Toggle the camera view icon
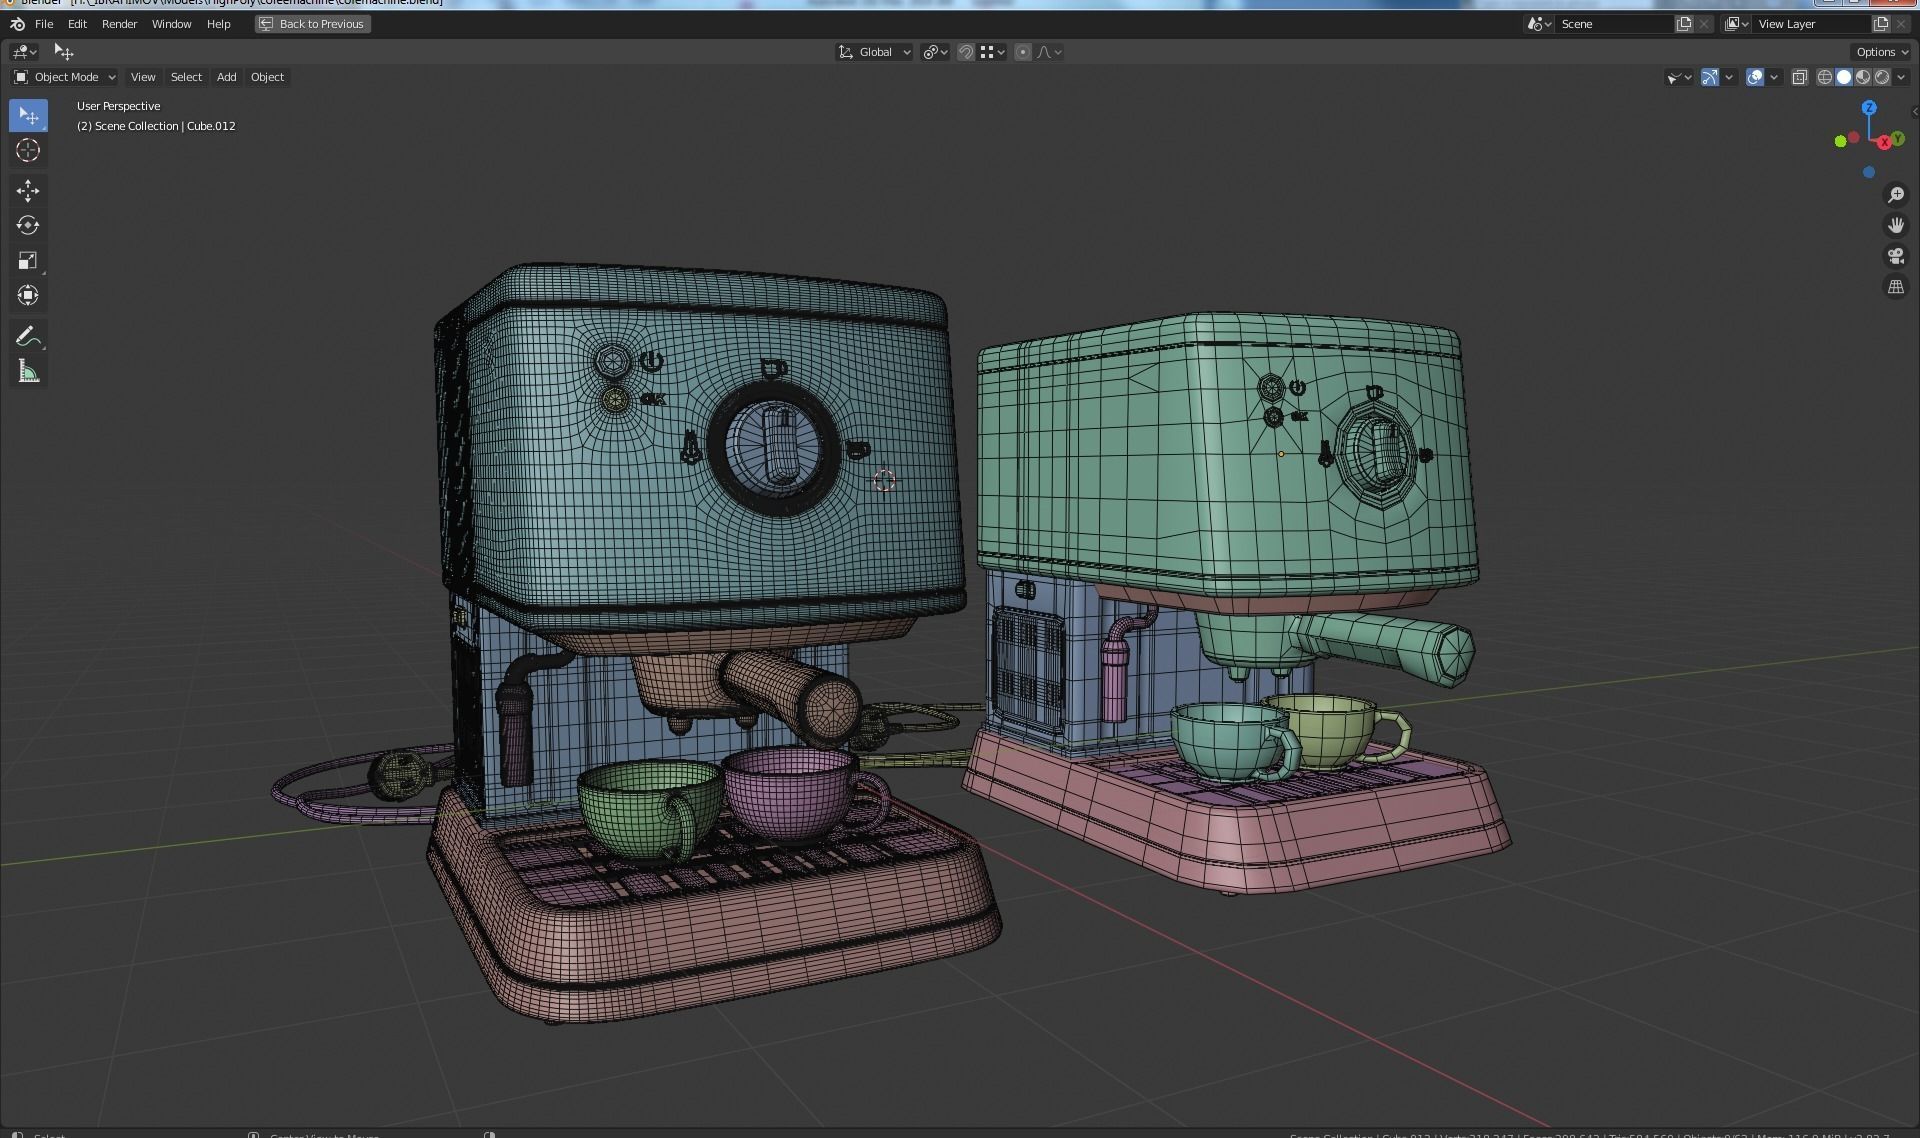The width and height of the screenshot is (1920, 1138). pyautogui.click(x=1895, y=256)
